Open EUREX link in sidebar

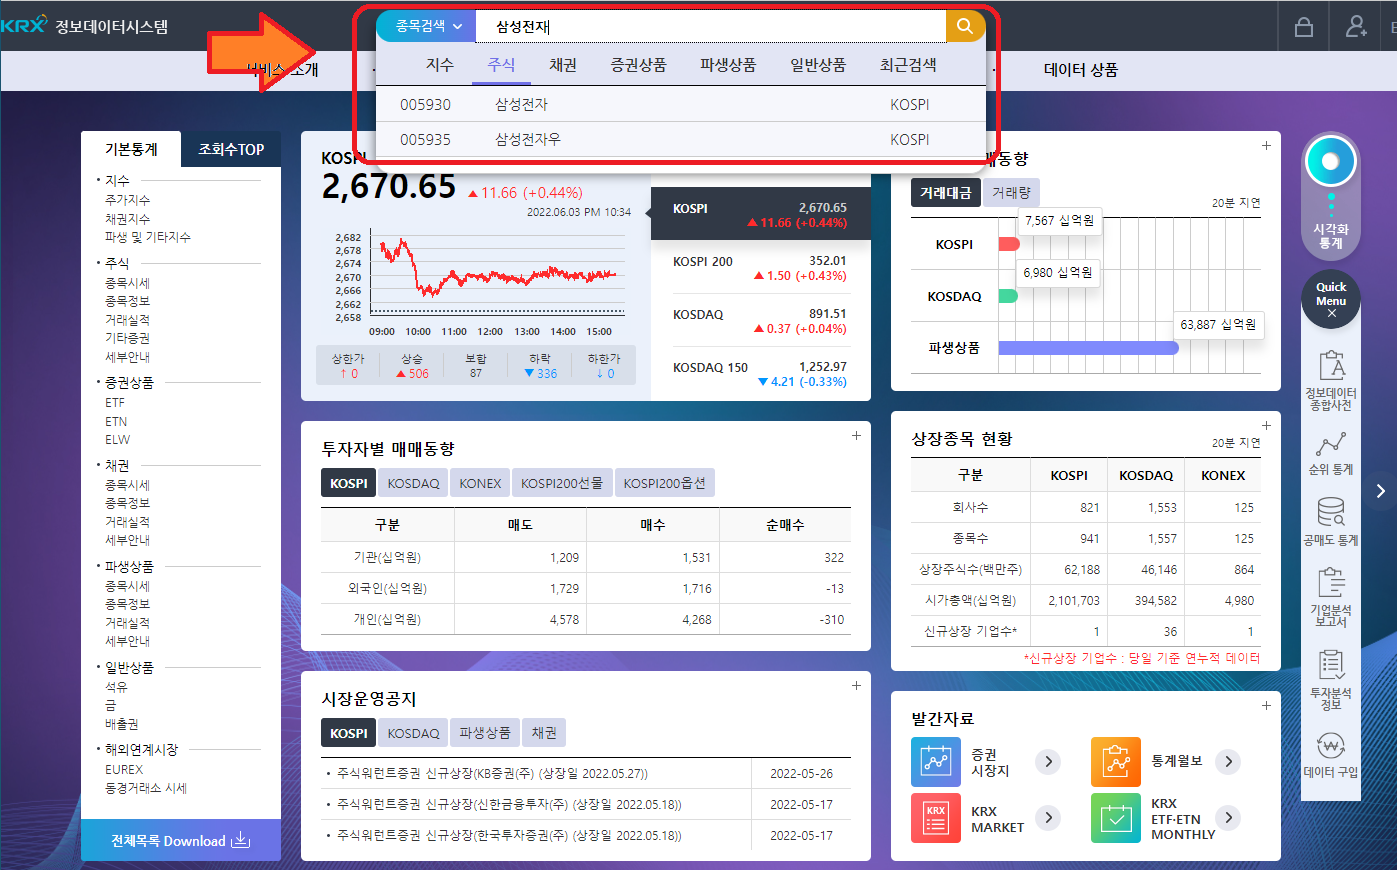(124, 770)
